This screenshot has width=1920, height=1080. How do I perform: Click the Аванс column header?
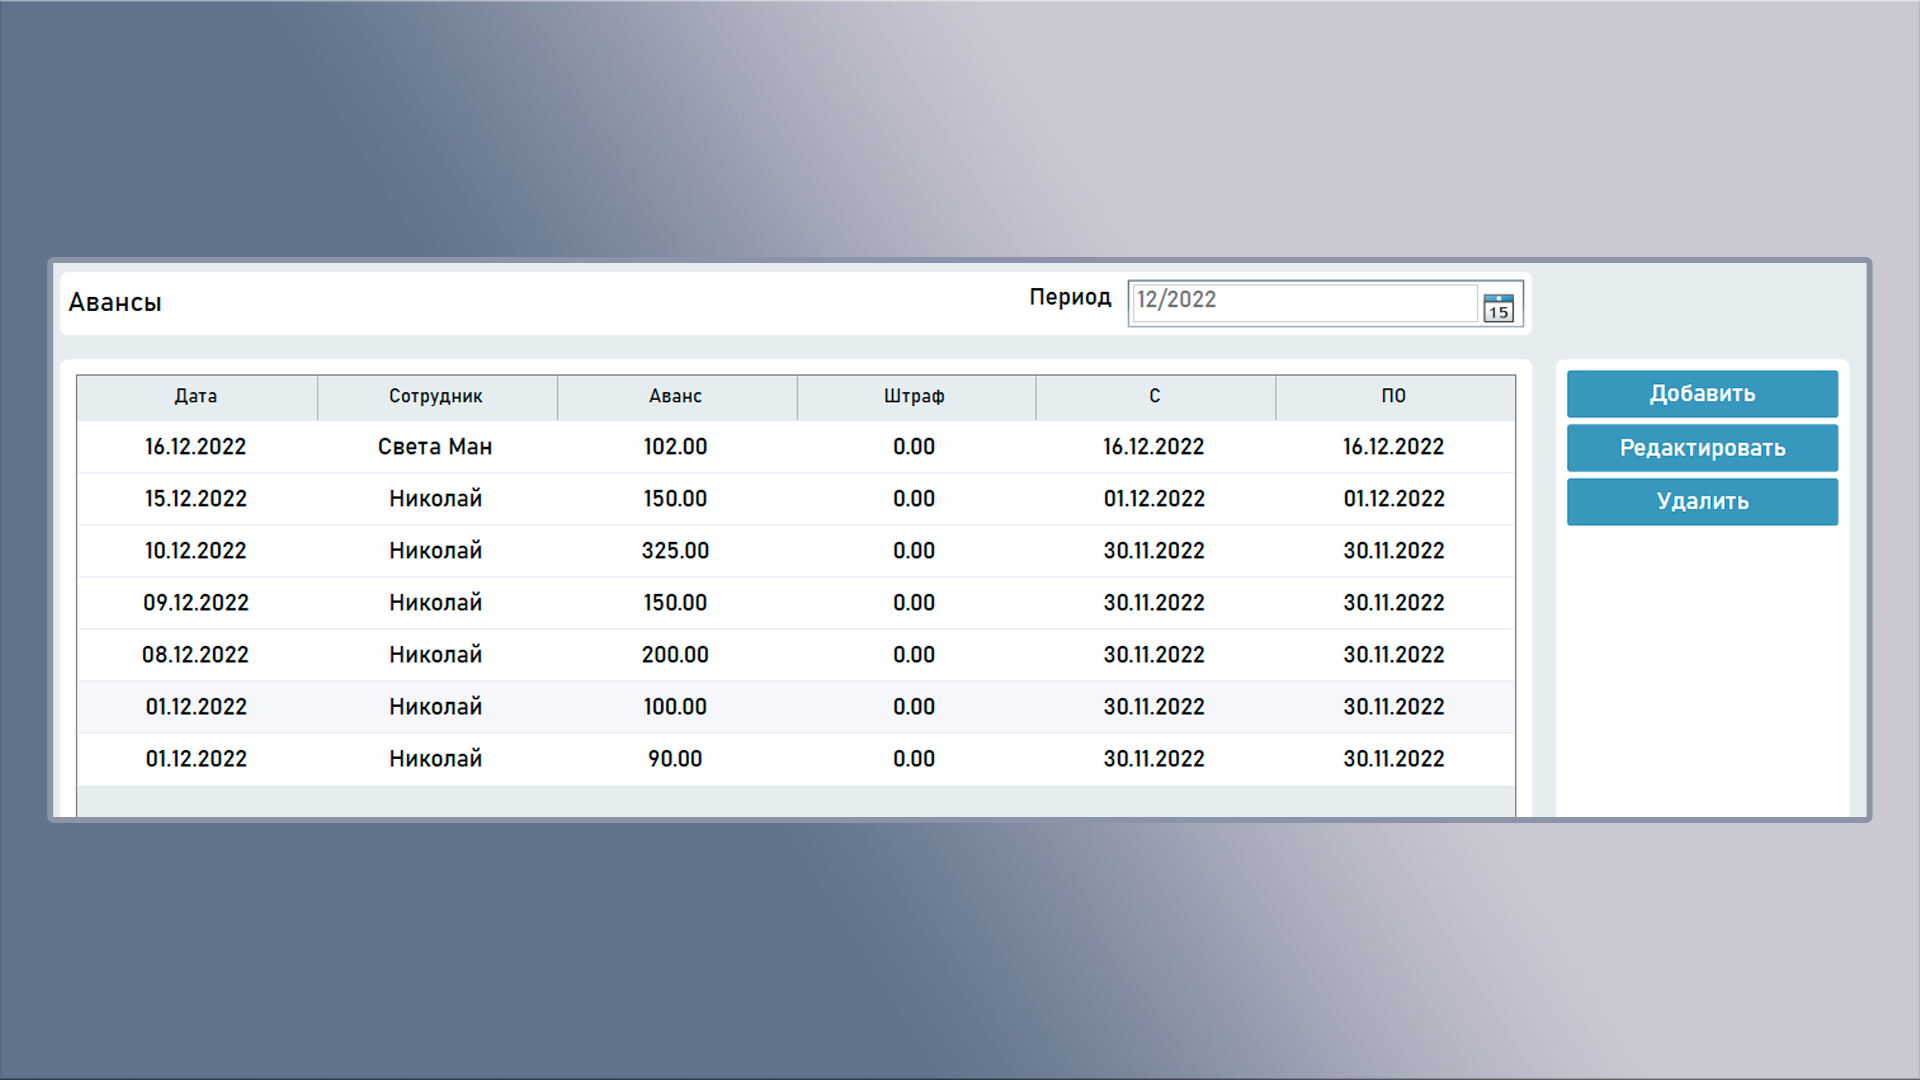(x=676, y=397)
